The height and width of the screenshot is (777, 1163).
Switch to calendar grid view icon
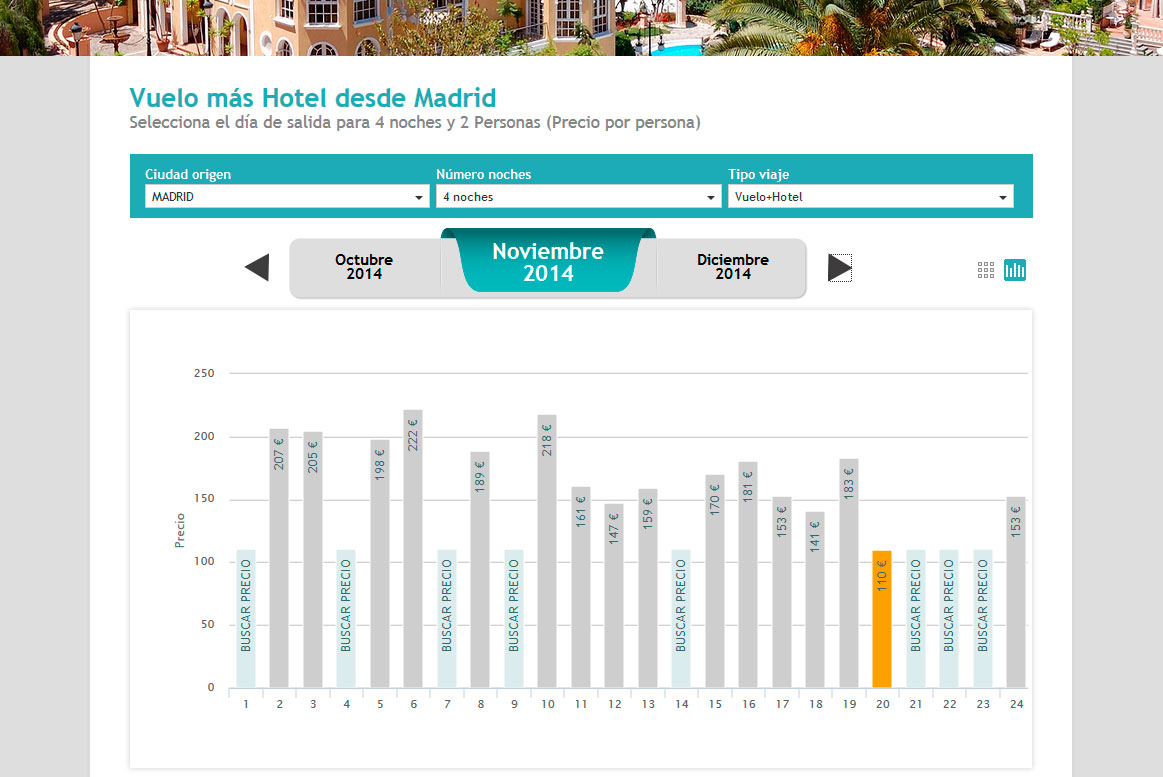[x=986, y=270]
